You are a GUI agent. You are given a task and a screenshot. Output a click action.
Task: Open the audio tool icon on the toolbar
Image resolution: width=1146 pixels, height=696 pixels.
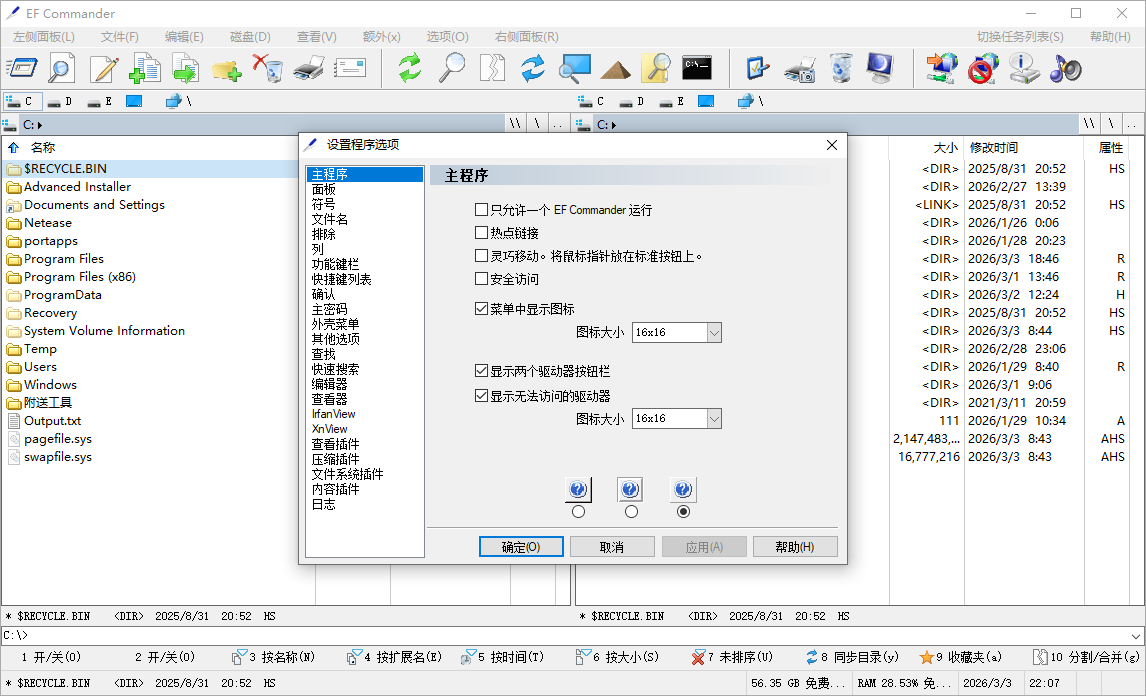pyautogui.click(x=1065, y=68)
